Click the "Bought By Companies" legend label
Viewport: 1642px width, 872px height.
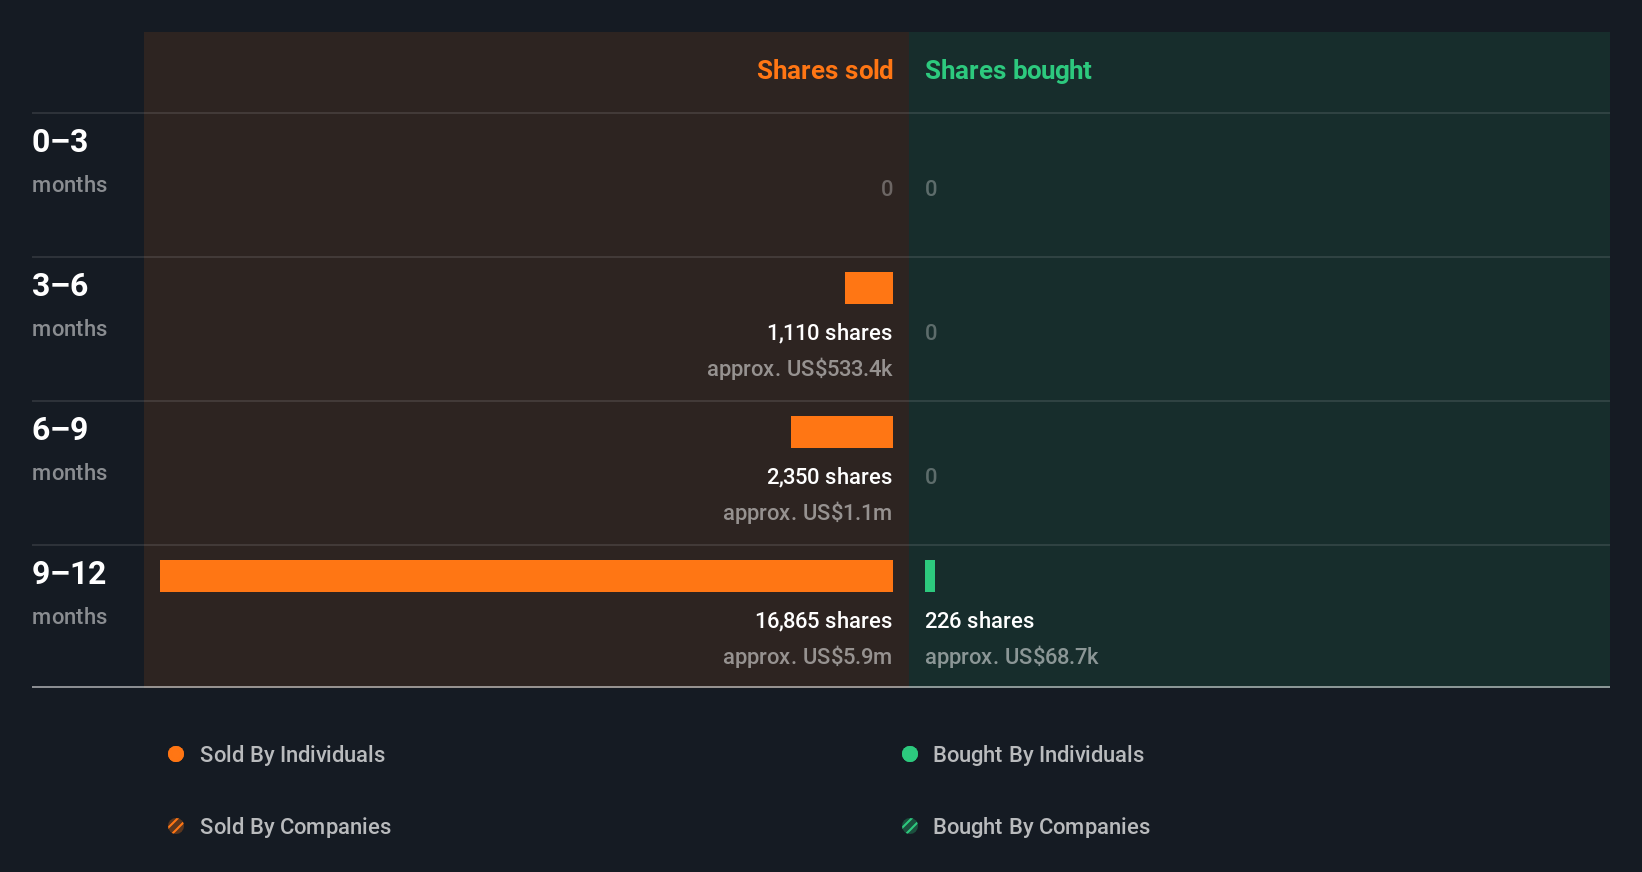pyautogui.click(x=1041, y=826)
